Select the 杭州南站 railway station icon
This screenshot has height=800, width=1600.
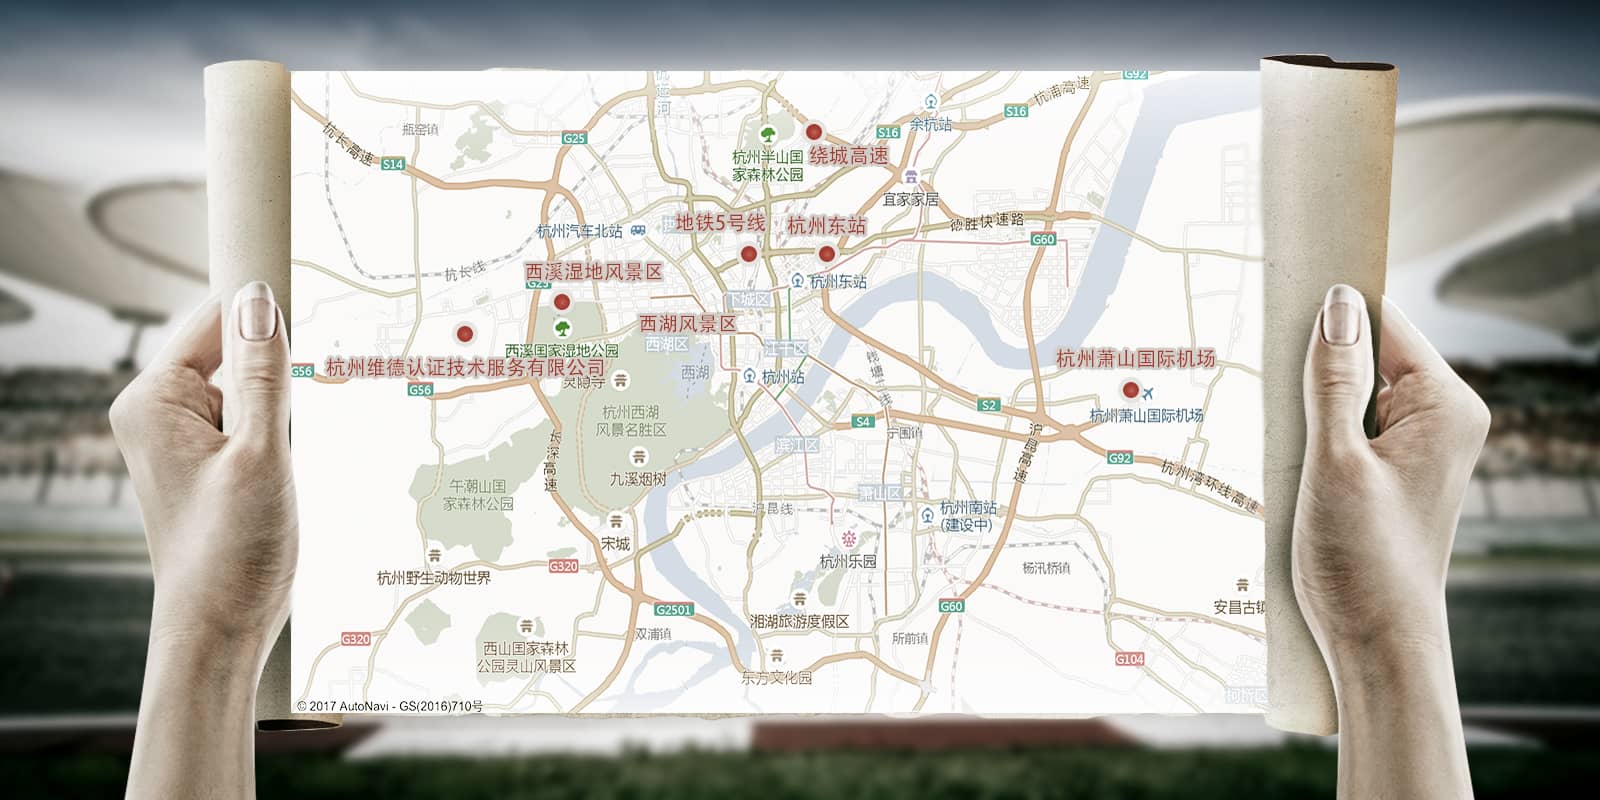[x=927, y=515]
